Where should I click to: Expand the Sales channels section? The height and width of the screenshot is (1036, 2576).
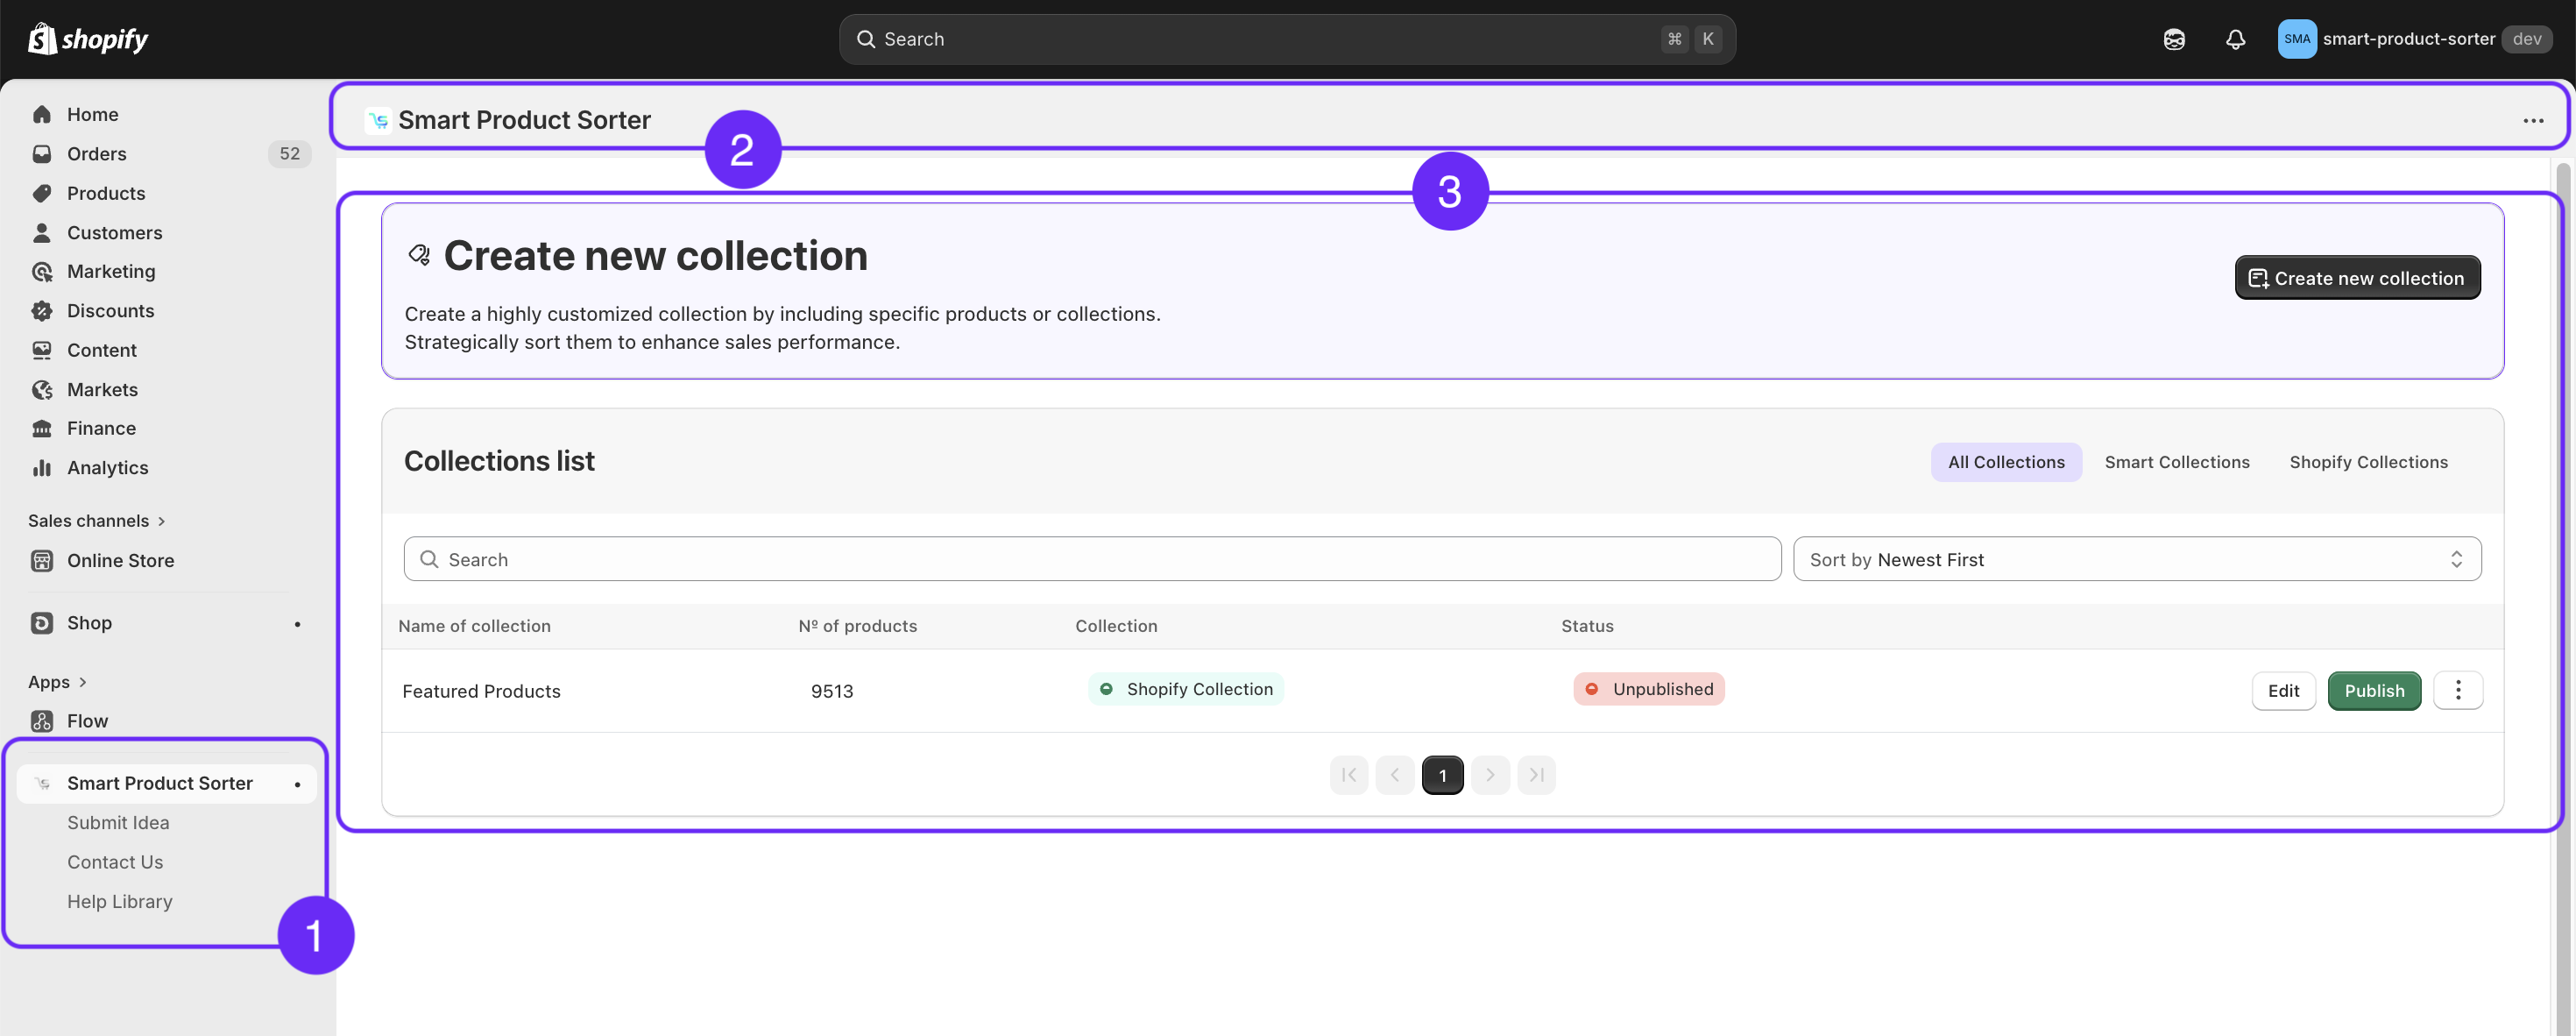click(97, 521)
